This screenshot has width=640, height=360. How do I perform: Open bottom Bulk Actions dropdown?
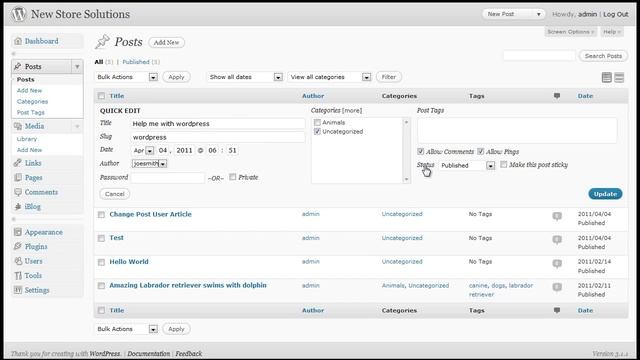tap(127, 329)
